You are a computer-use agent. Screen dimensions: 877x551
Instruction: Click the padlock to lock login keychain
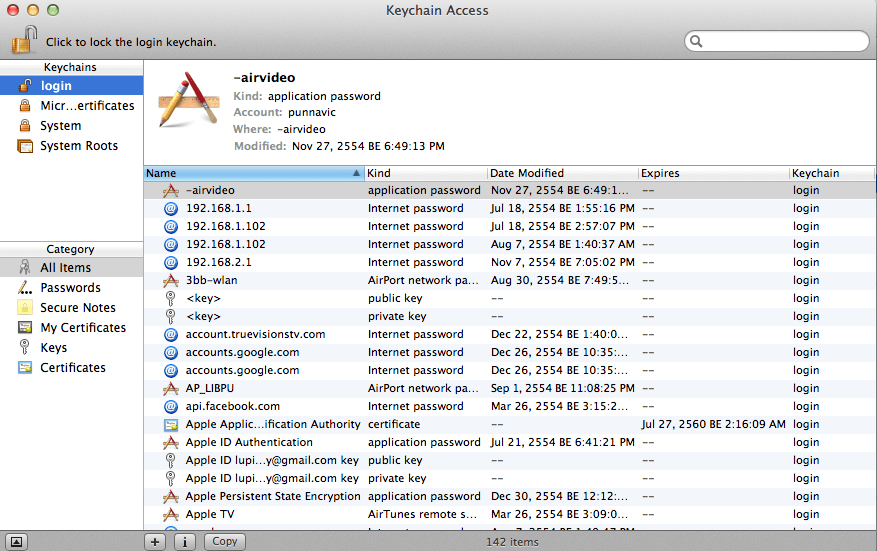(x=24, y=41)
